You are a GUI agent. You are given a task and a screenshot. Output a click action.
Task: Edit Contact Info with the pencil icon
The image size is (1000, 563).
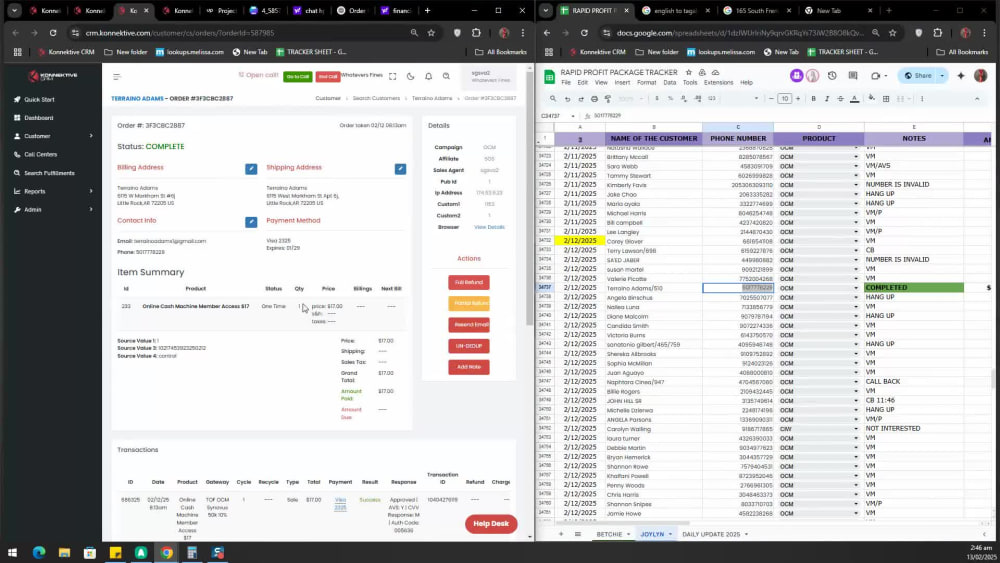(x=251, y=222)
